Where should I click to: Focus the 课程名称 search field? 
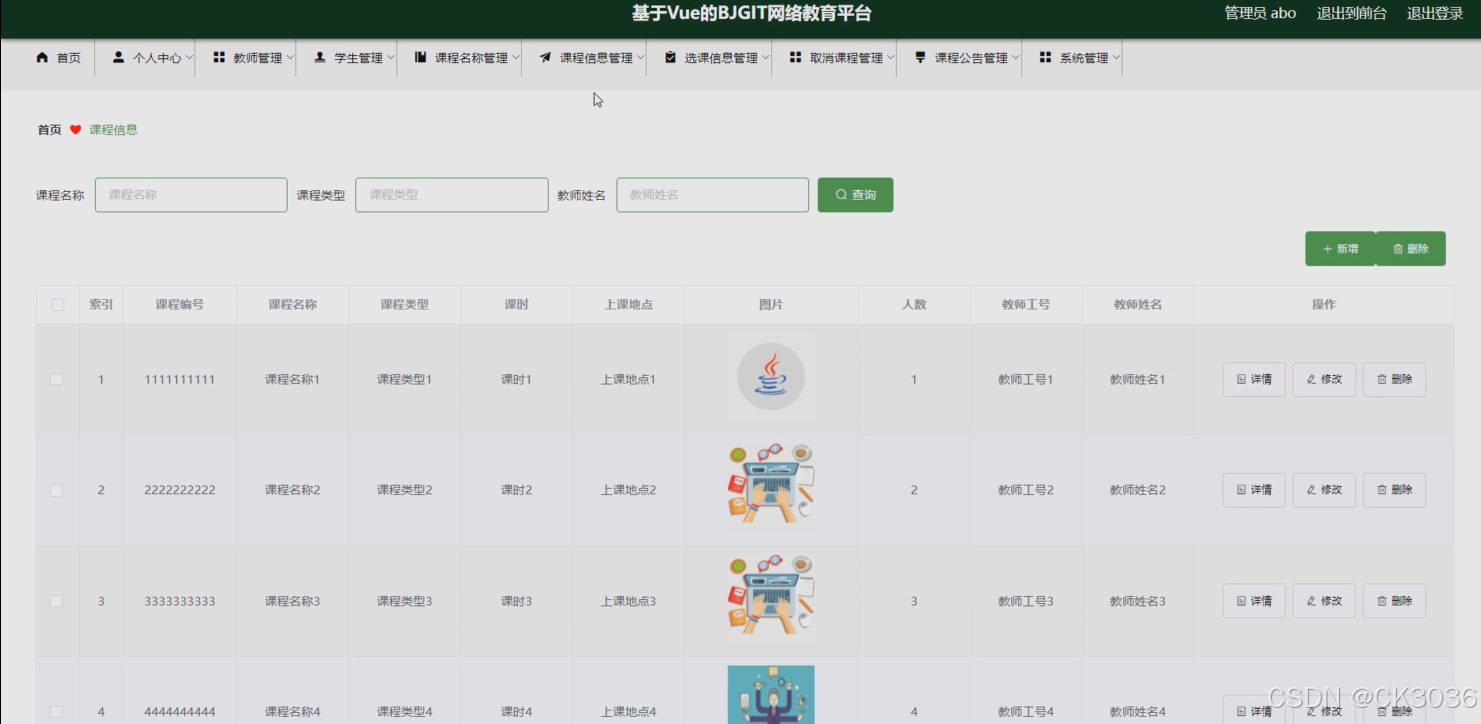coord(191,195)
